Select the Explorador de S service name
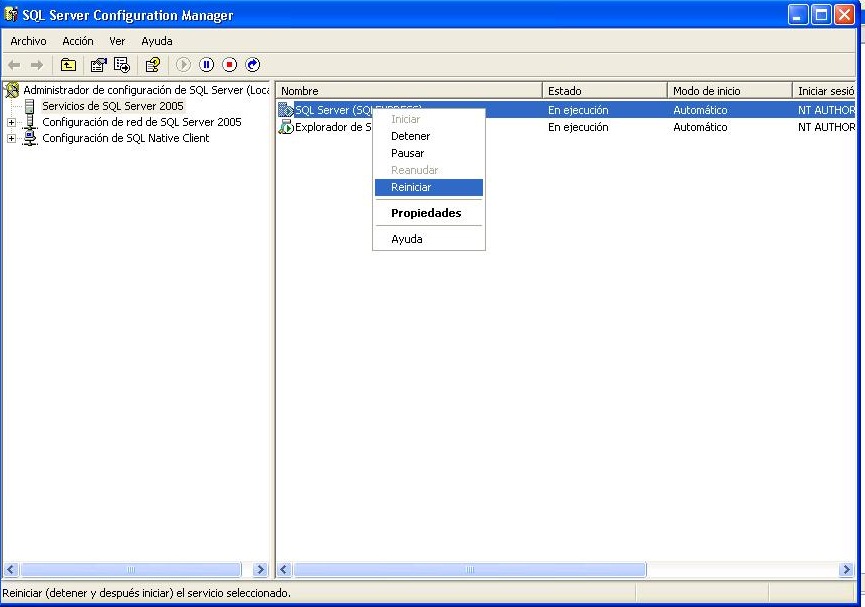The image size is (865, 607). [x=333, y=127]
